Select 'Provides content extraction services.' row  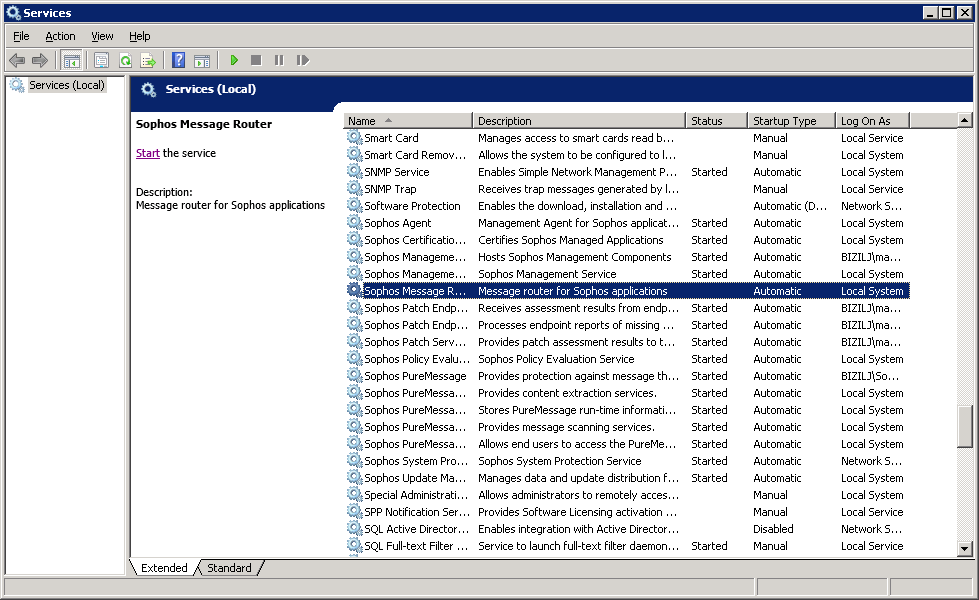(x=627, y=393)
